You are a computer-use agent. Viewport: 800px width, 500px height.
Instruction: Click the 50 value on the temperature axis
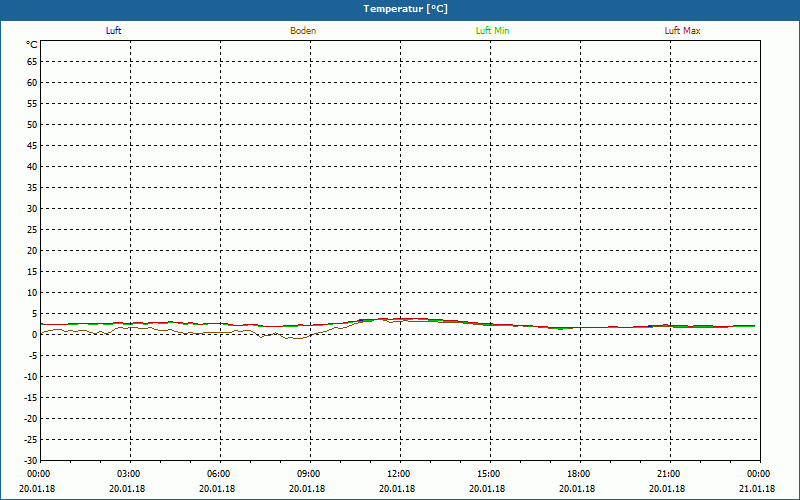(x=32, y=124)
